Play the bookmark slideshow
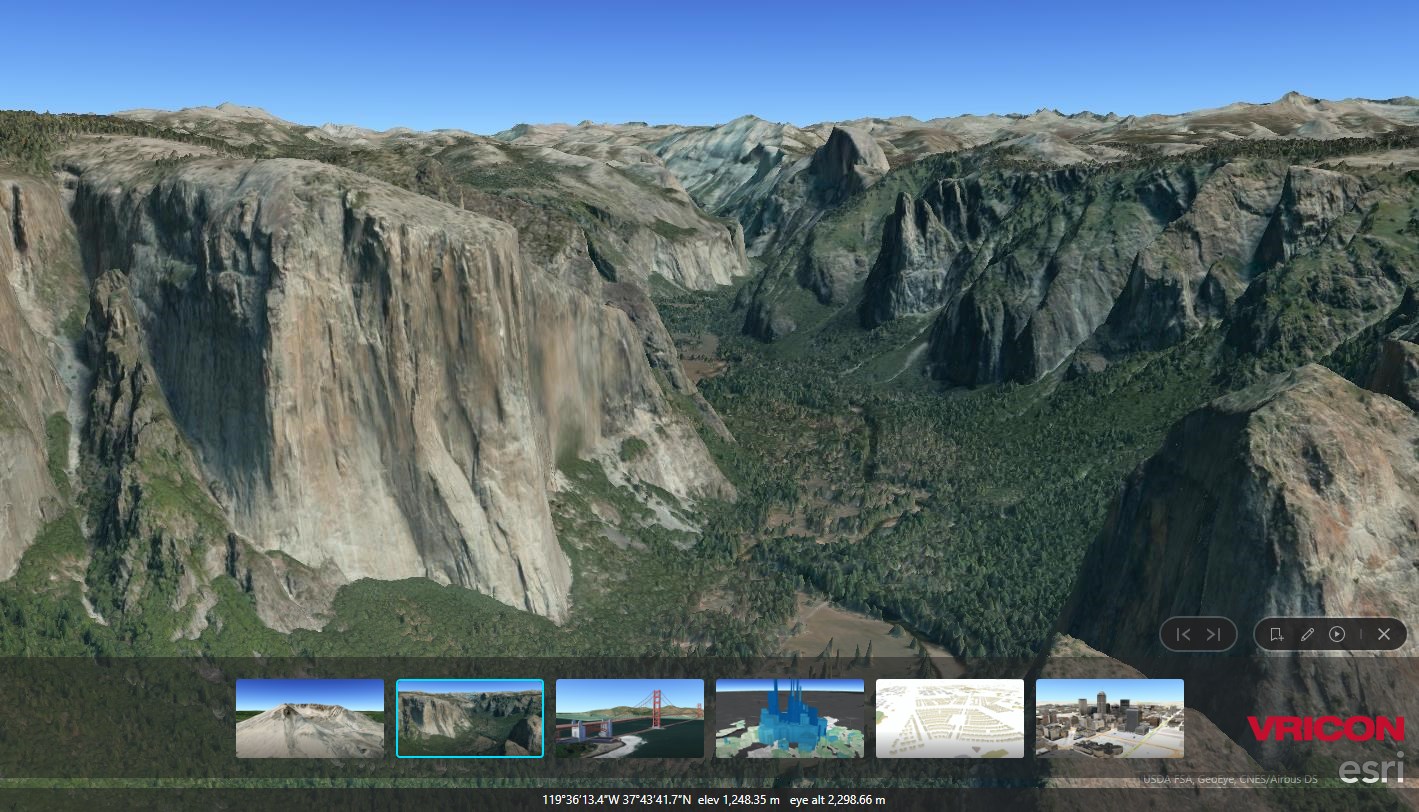The height and width of the screenshot is (812, 1419). (x=1337, y=634)
